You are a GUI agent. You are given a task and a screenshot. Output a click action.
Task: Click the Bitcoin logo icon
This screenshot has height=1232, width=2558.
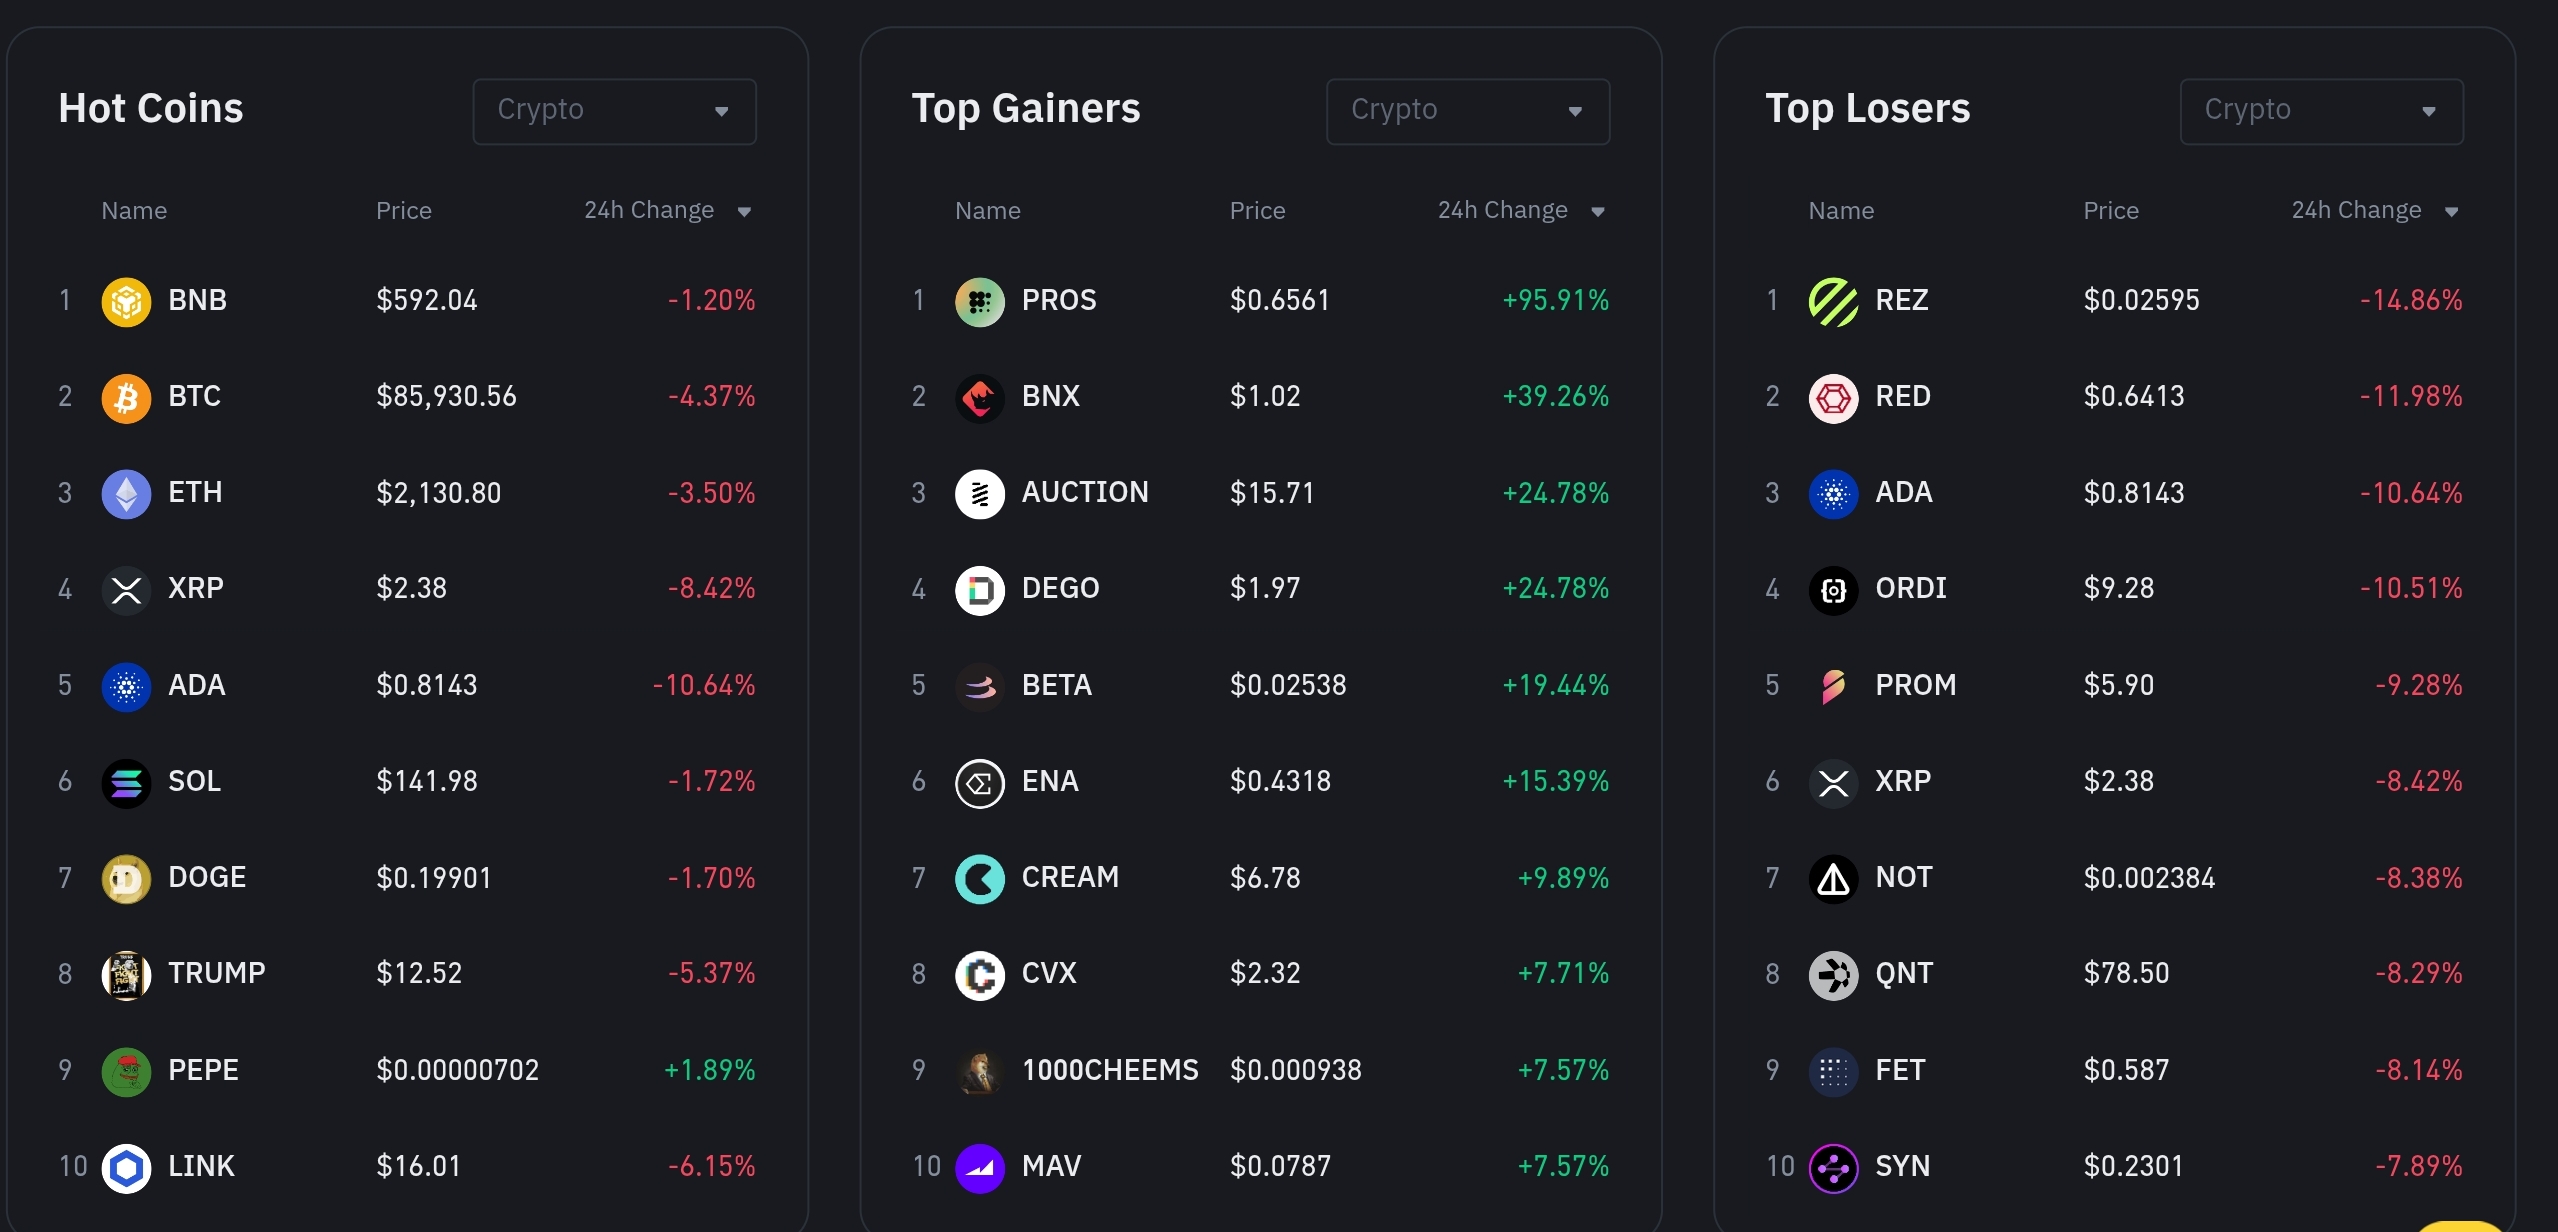click(126, 397)
